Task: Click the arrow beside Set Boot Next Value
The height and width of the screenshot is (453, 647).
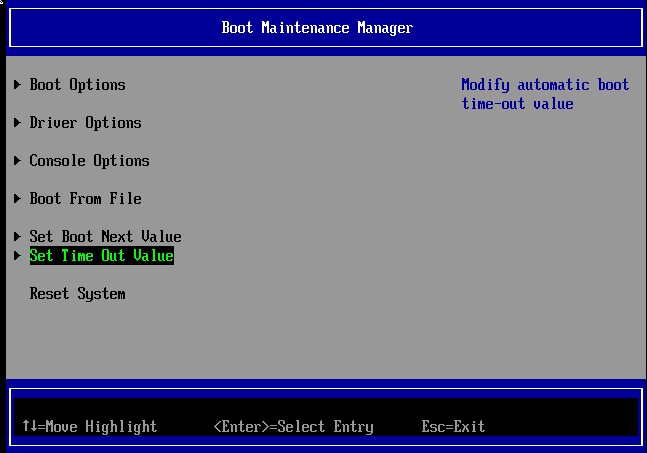Action: tap(17, 236)
